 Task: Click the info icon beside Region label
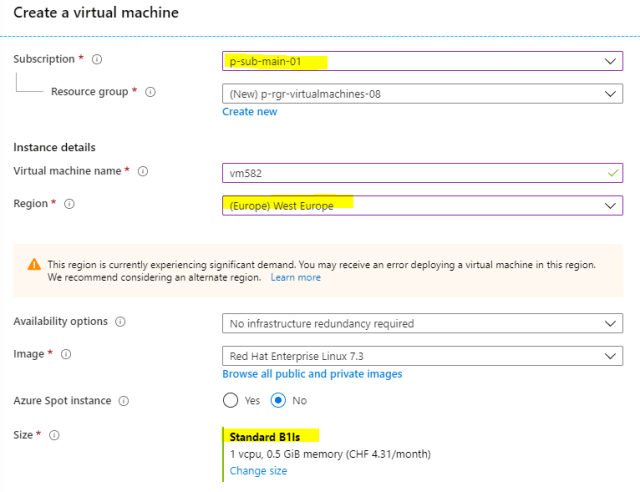click(70, 204)
